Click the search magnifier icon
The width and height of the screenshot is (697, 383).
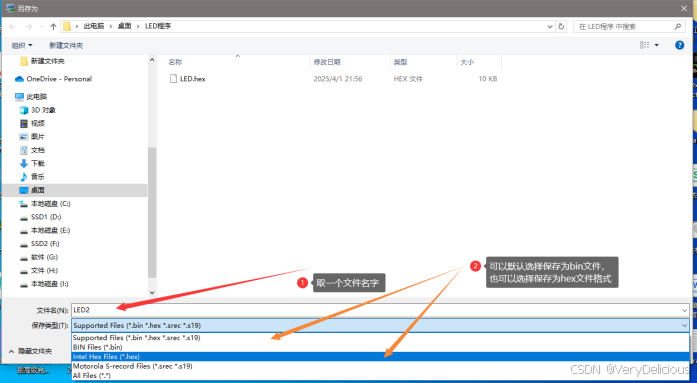coord(677,27)
